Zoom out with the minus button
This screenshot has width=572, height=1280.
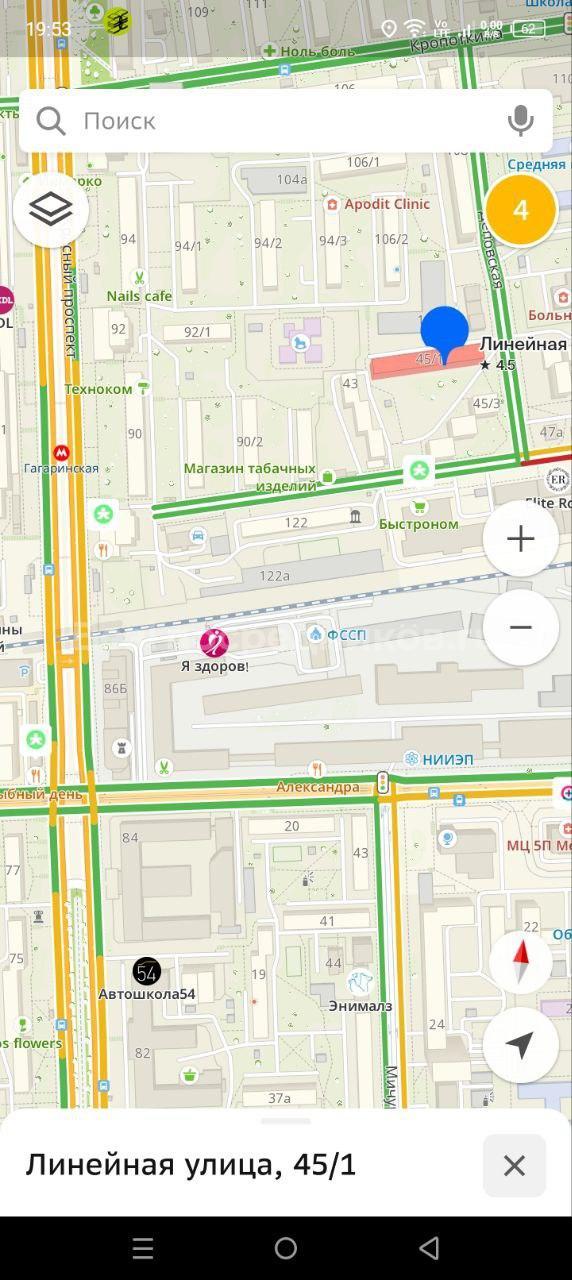click(520, 627)
